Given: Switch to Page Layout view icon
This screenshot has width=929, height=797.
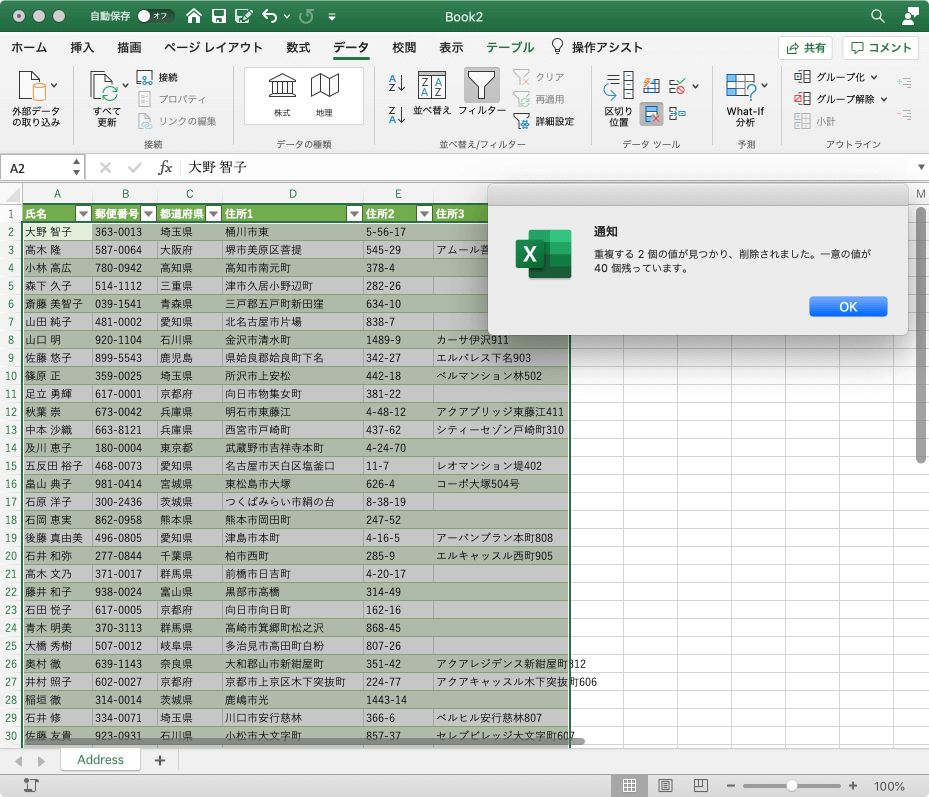Looking at the screenshot, I should [x=665, y=786].
